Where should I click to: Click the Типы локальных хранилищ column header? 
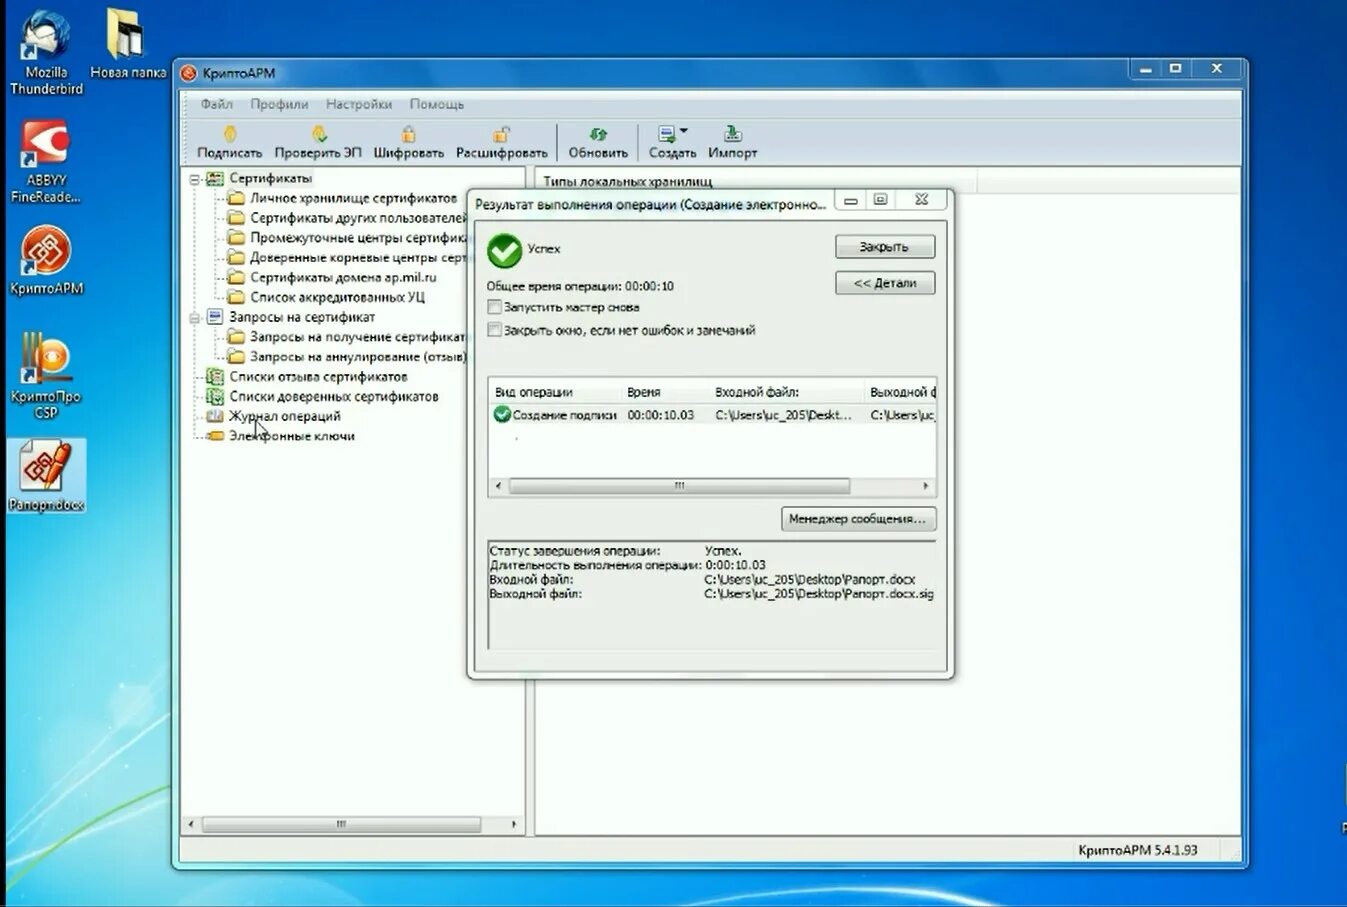point(756,181)
